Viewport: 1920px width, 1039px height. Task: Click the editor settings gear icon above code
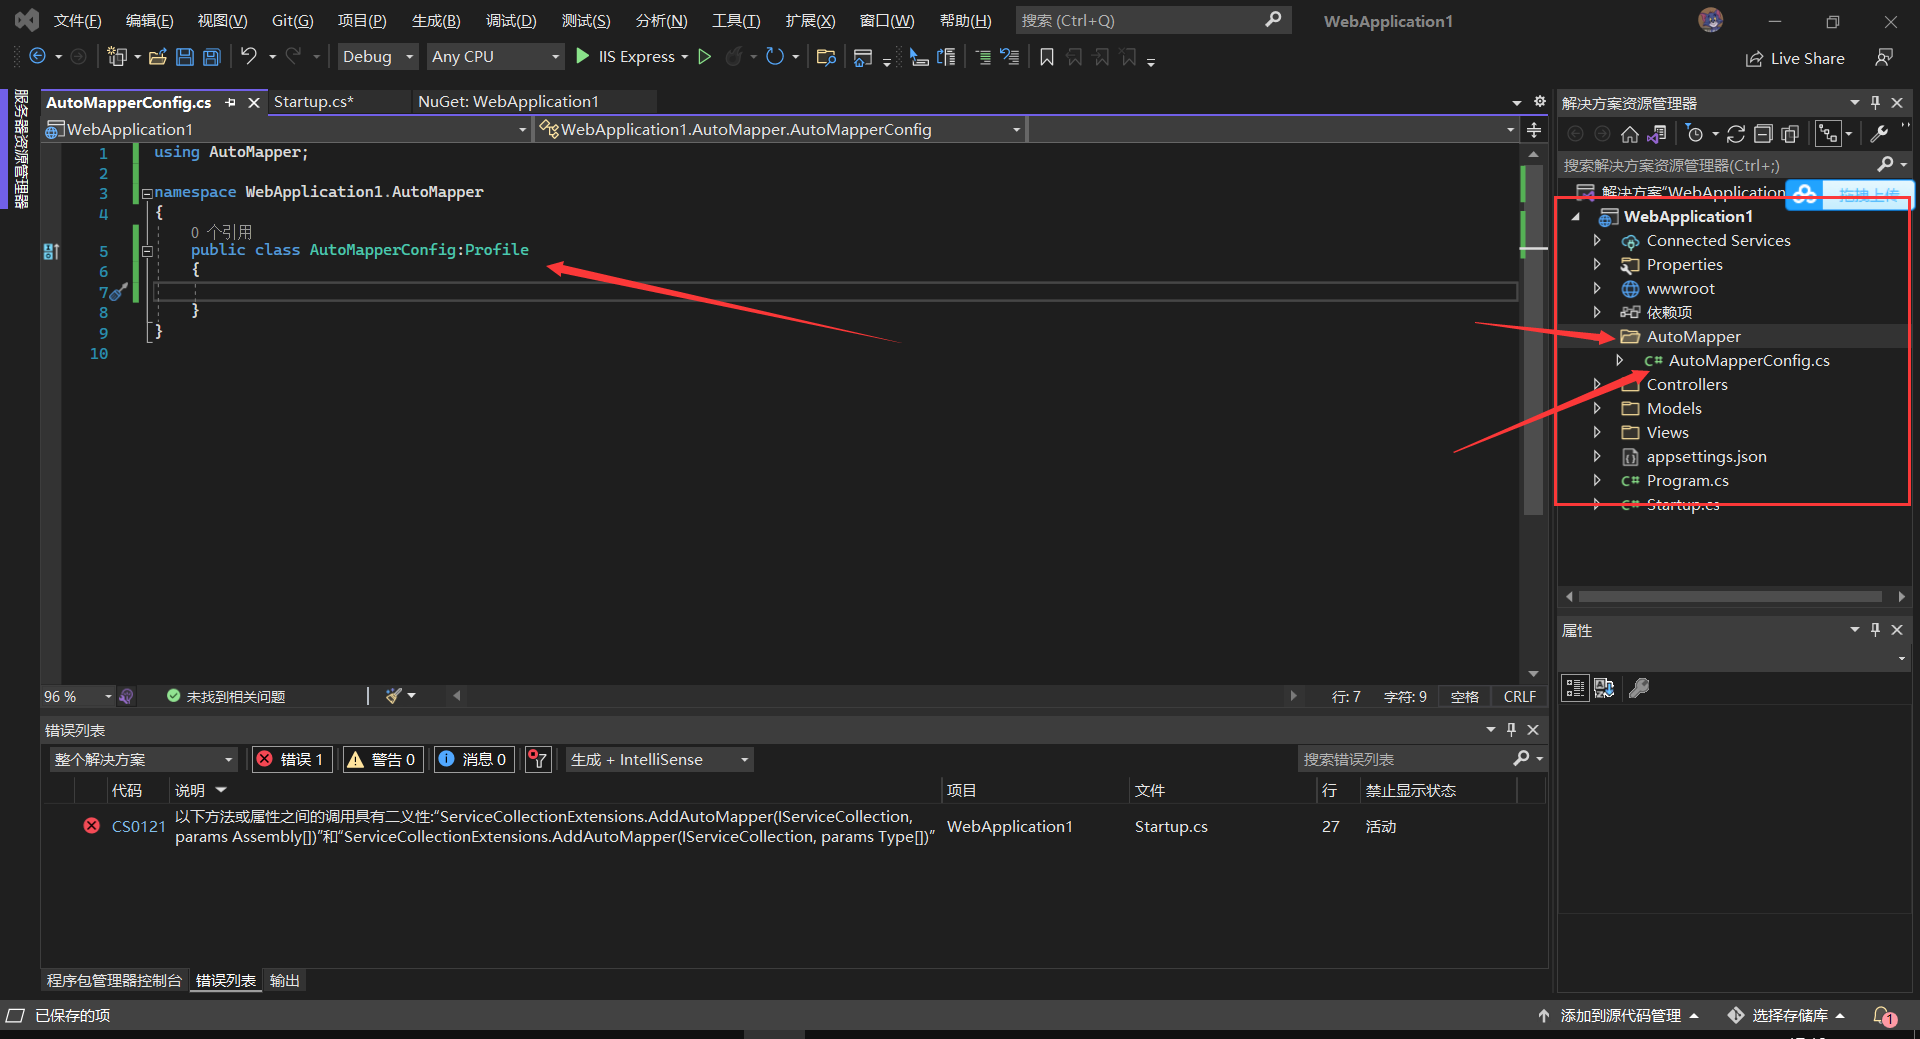(x=1540, y=102)
